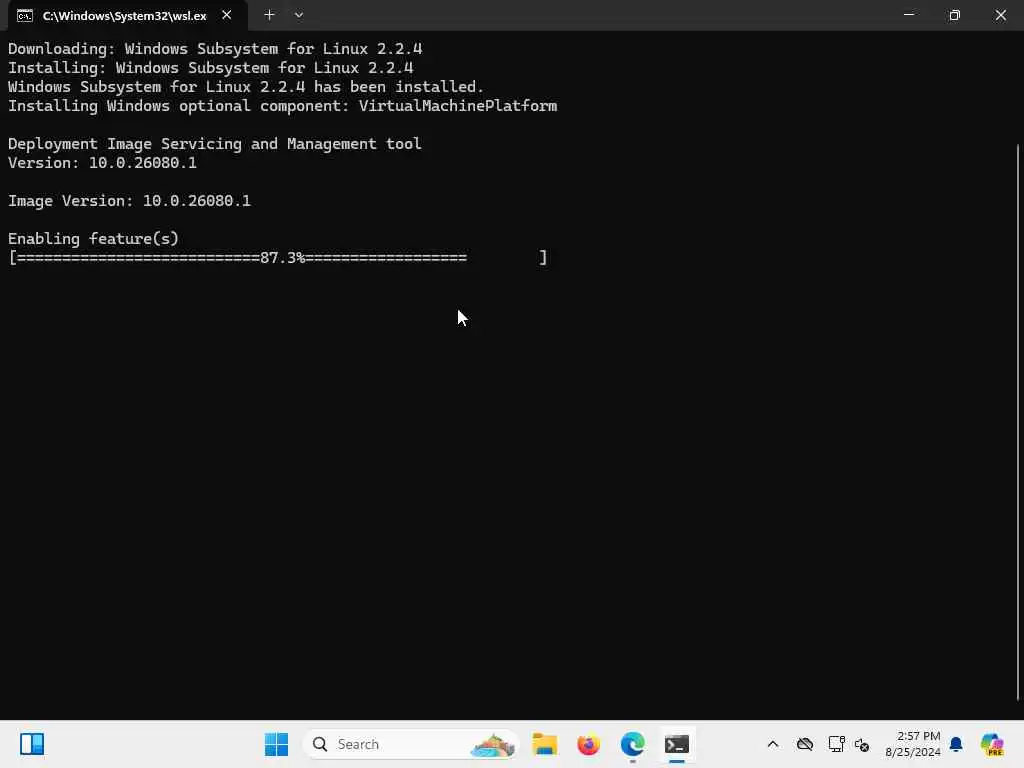
Task: Click the "has been installed." line
Action: click(246, 87)
